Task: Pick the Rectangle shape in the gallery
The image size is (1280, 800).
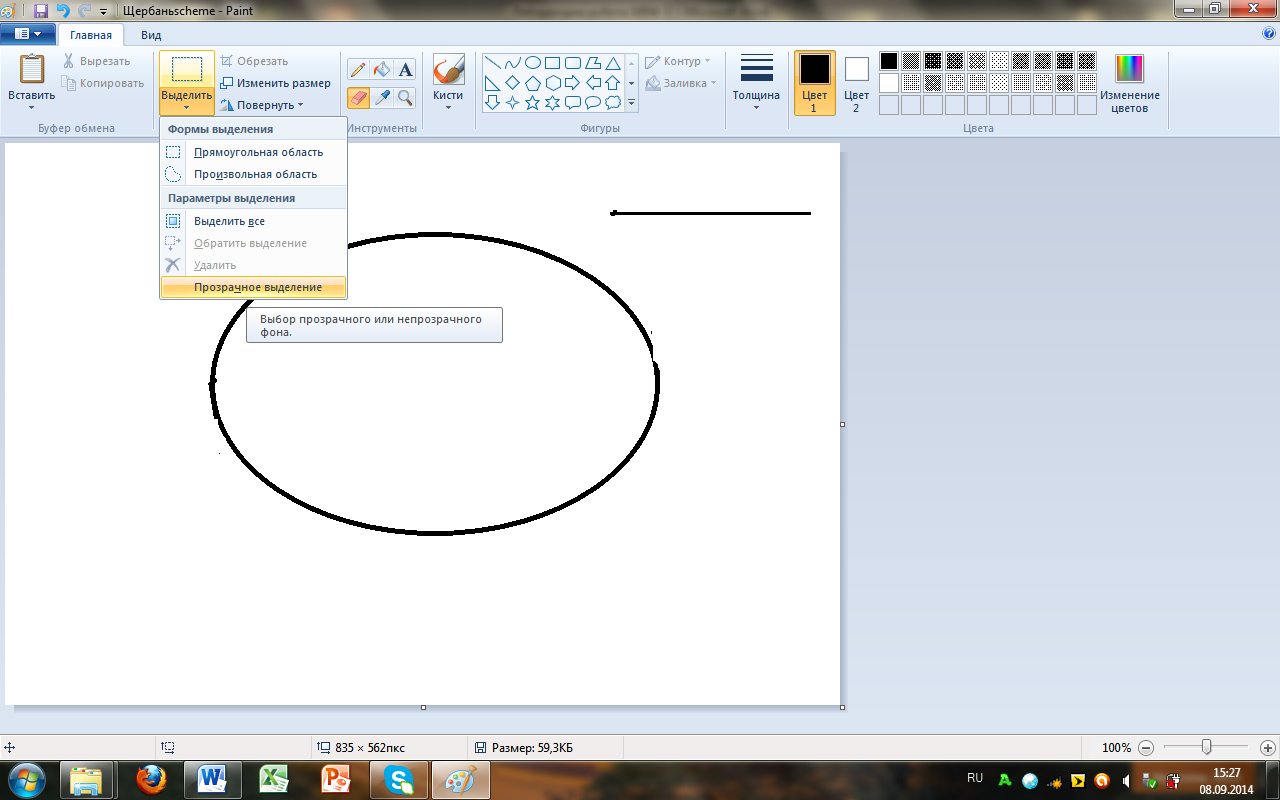Action: pyautogui.click(x=553, y=63)
